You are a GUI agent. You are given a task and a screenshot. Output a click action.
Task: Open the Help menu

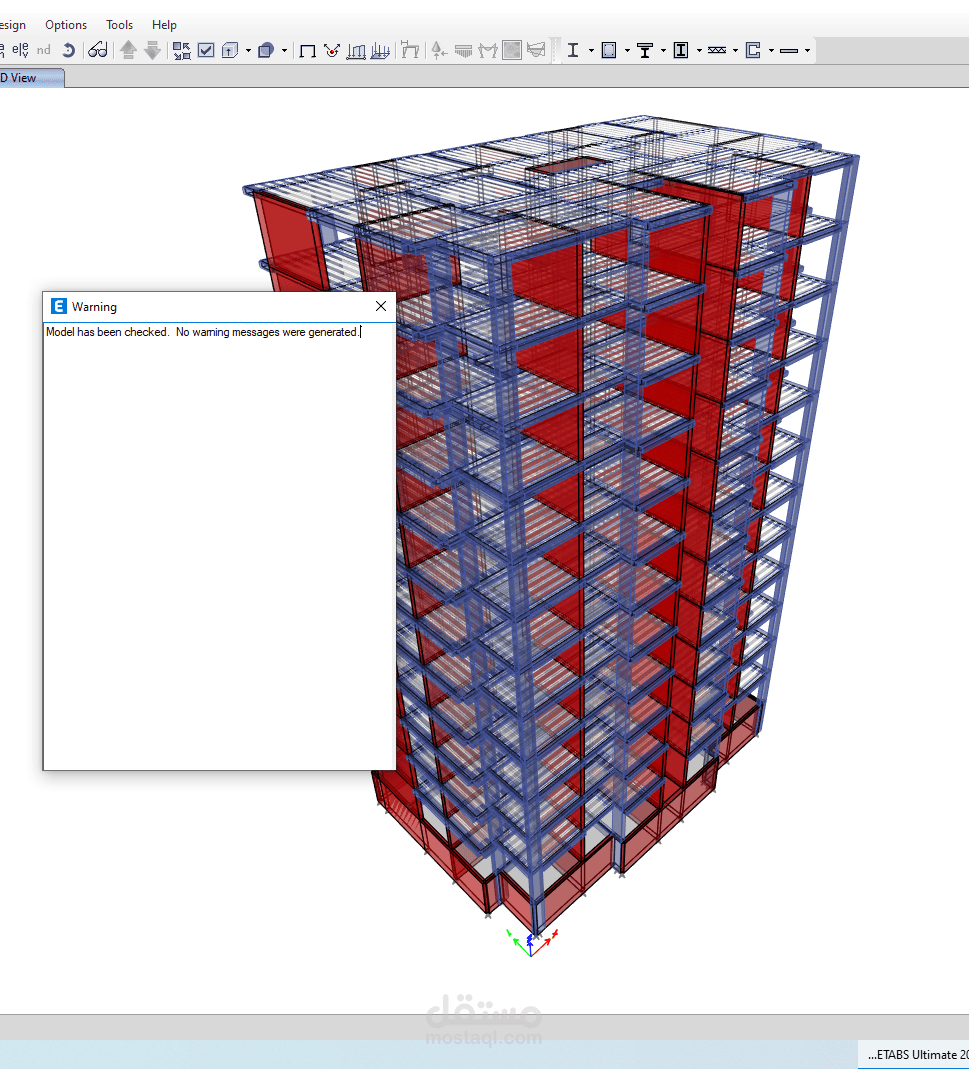pos(164,25)
